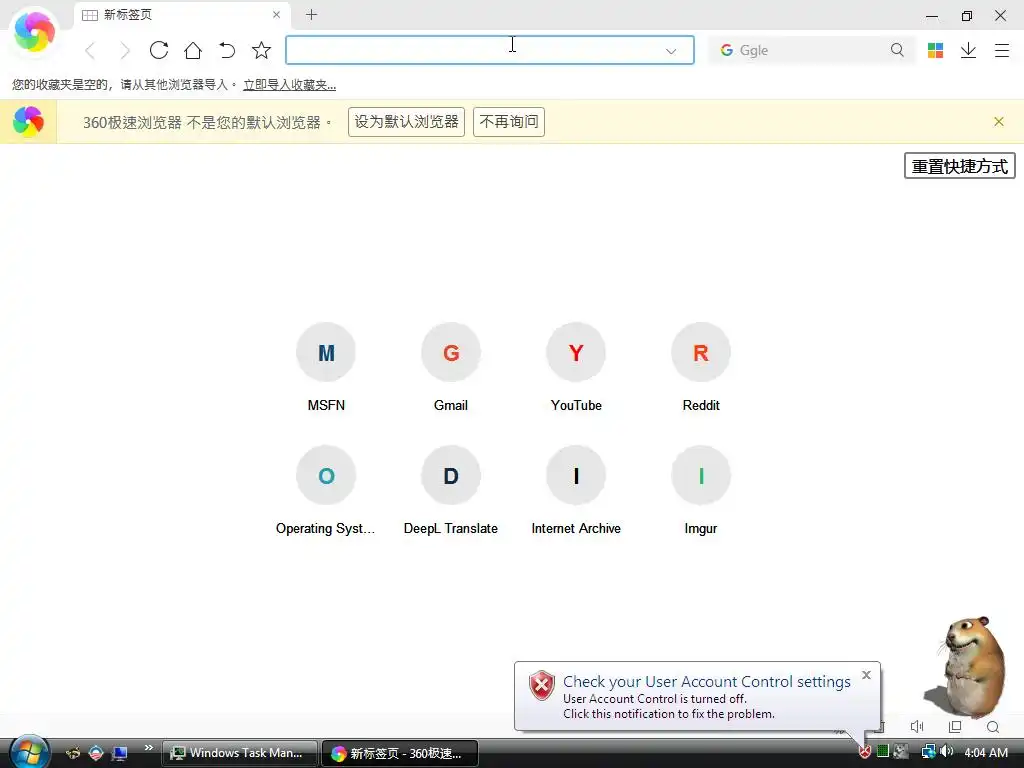Click the User Account Control notification text
The height and width of the screenshot is (768, 1024).
click(706, 697)
